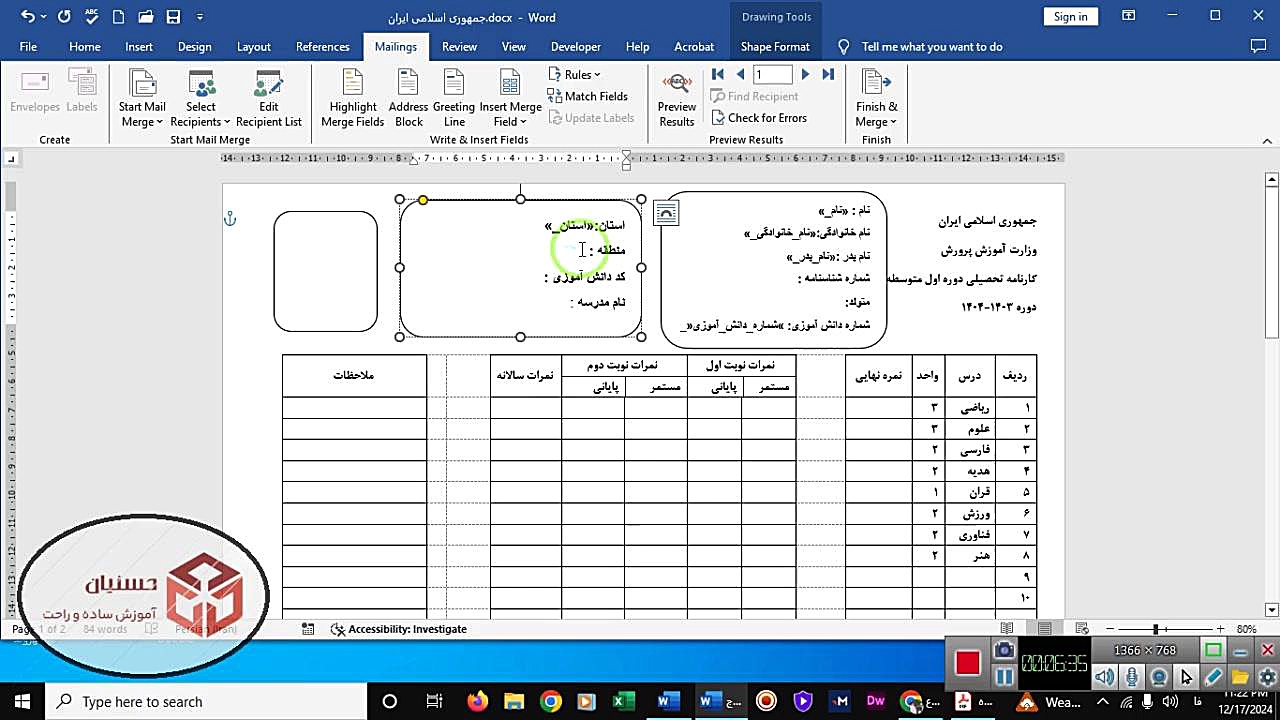Expand the Rules menu

[x=575, y=75]
